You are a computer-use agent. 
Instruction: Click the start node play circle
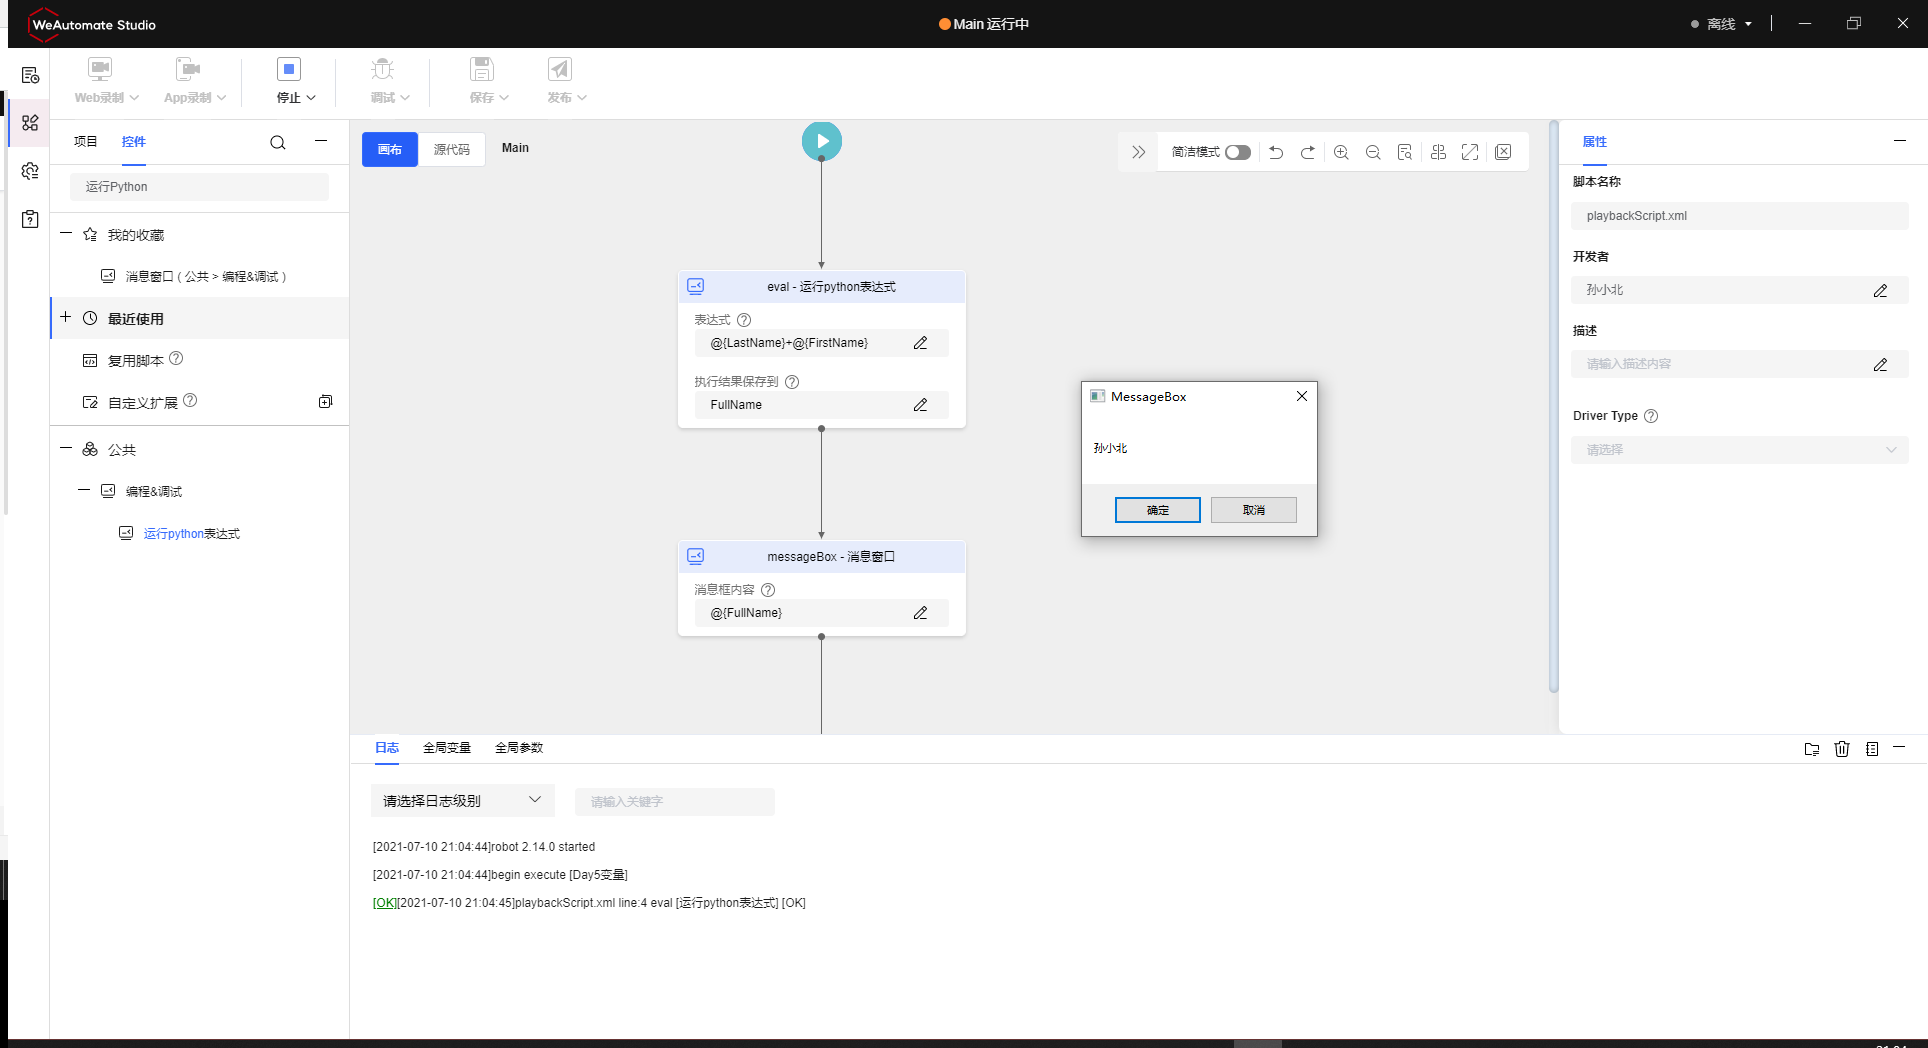click(x=822, y=141)
